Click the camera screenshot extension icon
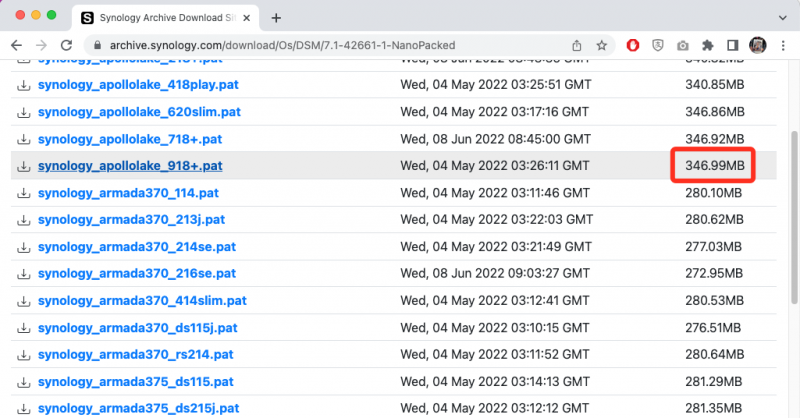 coord(683,45)
